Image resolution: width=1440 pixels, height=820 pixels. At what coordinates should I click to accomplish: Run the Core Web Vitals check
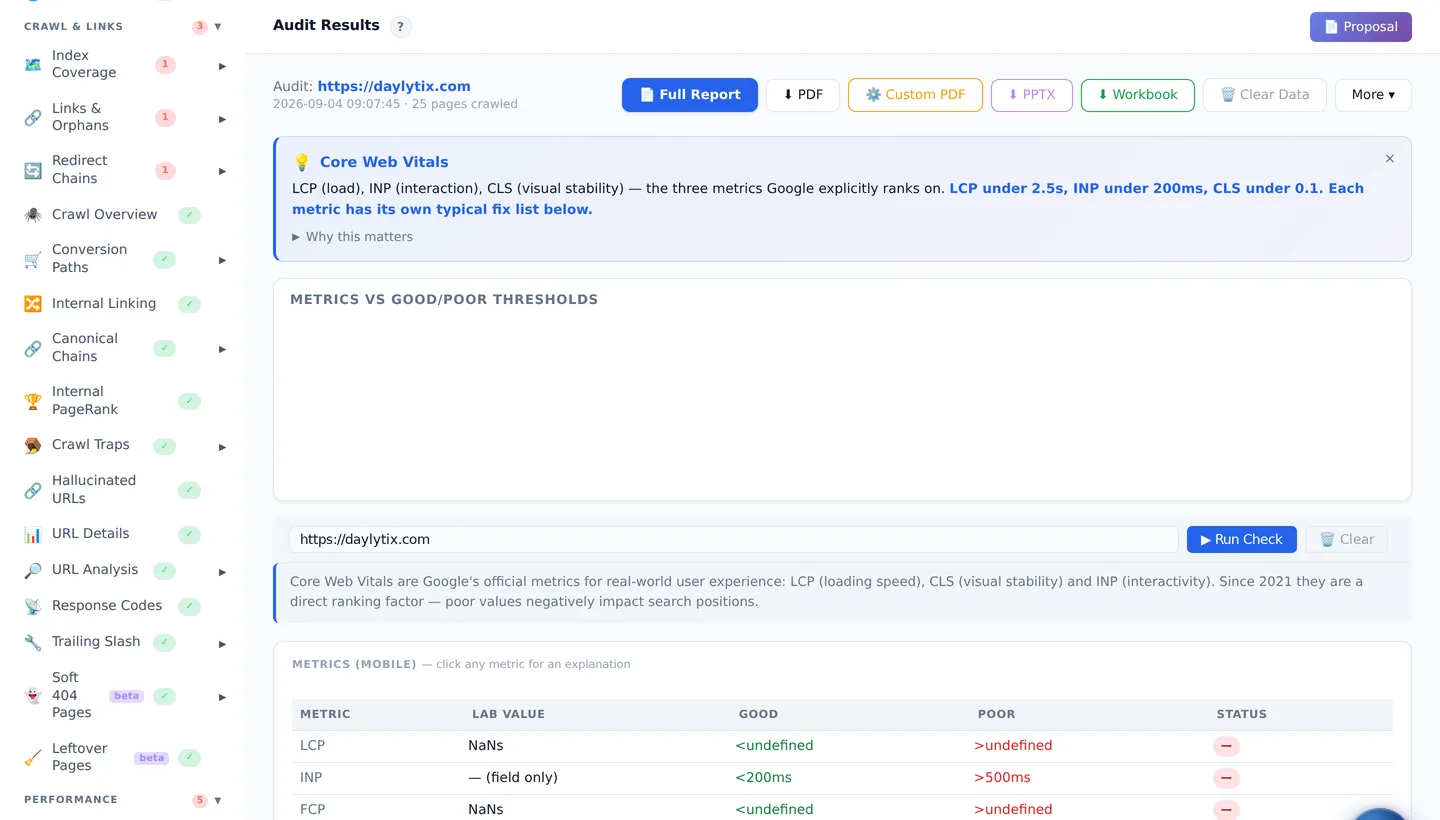click(x=1242, y=540)
